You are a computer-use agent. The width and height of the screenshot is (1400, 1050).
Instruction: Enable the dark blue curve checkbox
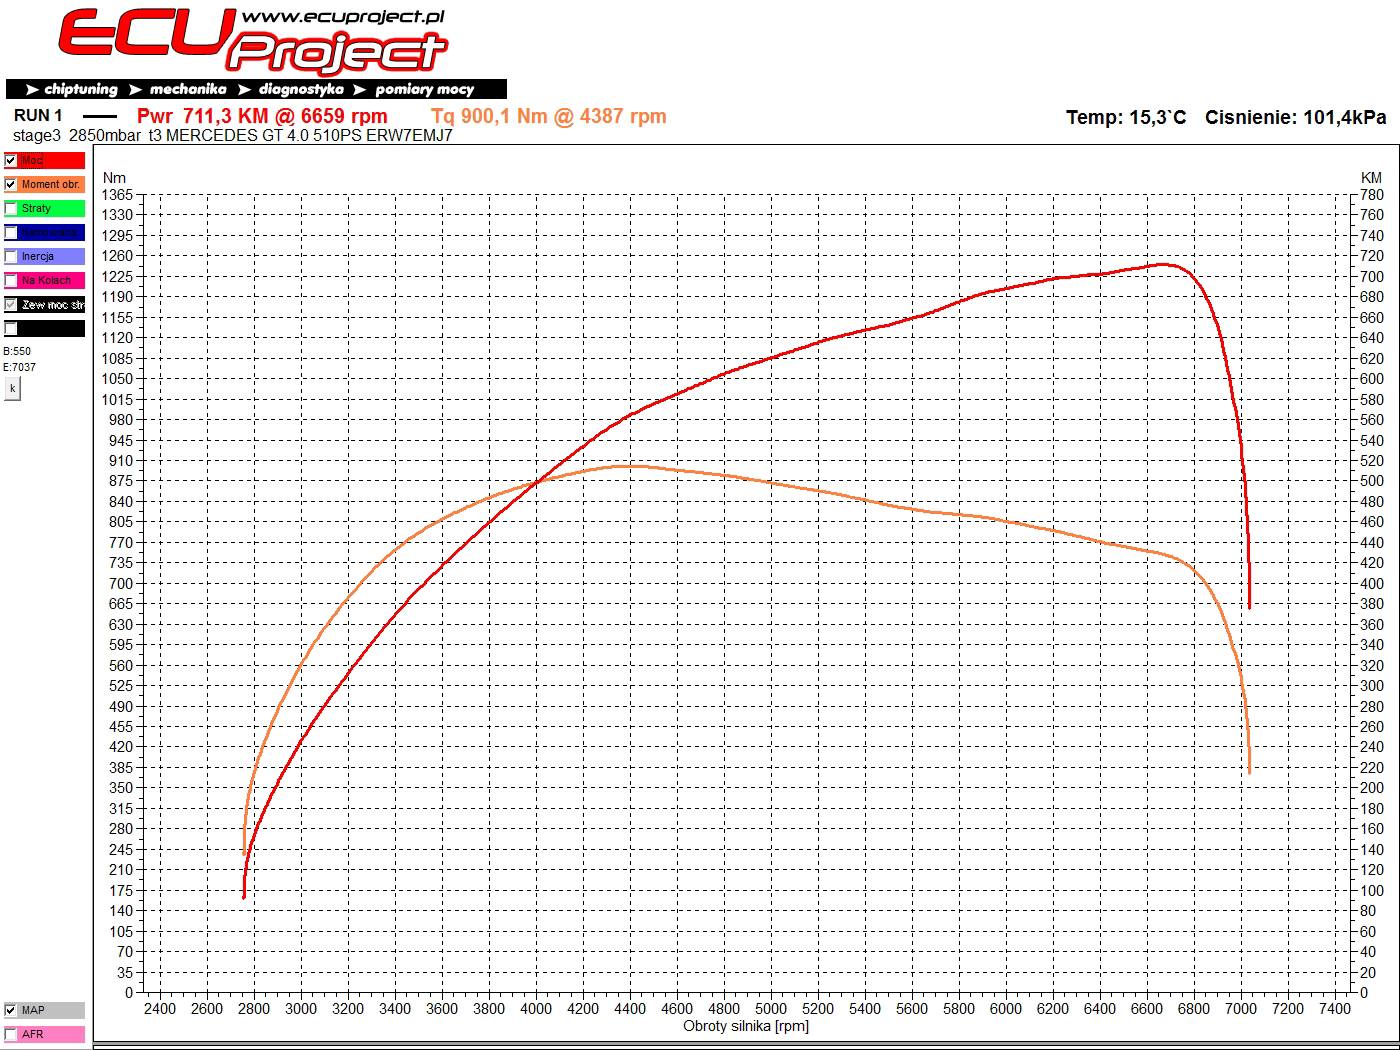[11, 232]
